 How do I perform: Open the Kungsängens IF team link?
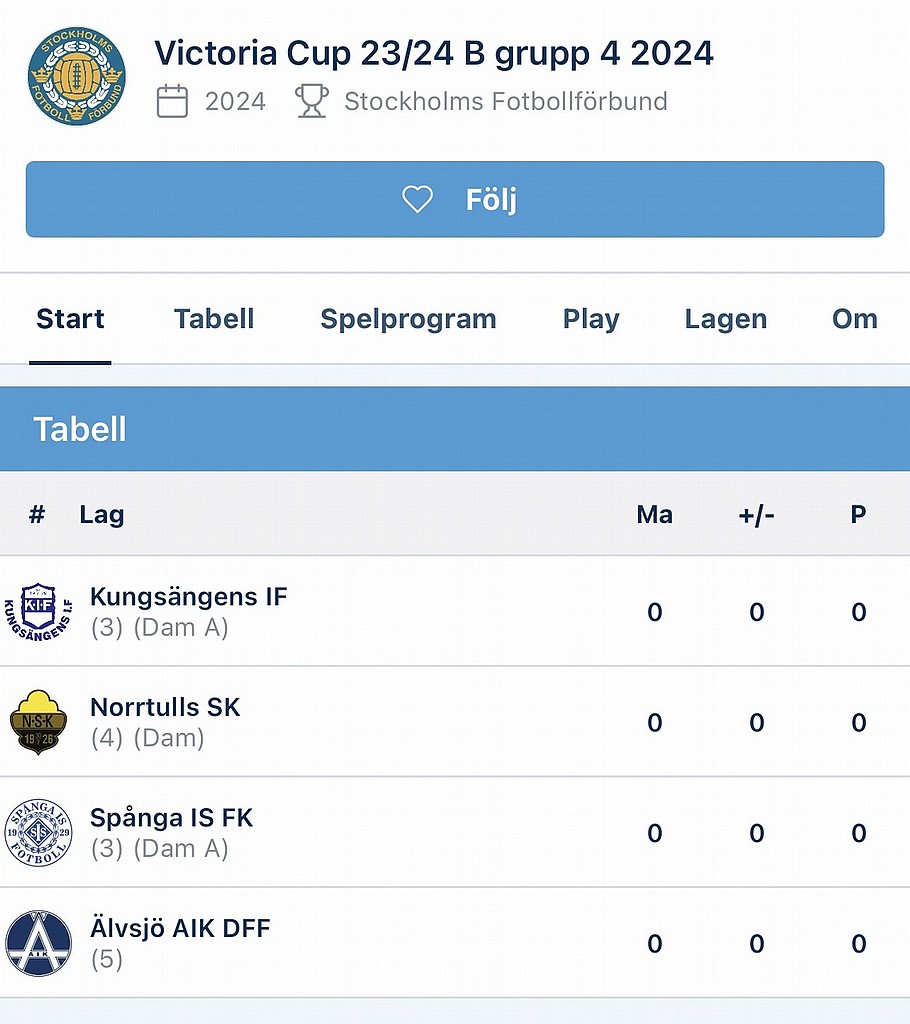point(188,597)
